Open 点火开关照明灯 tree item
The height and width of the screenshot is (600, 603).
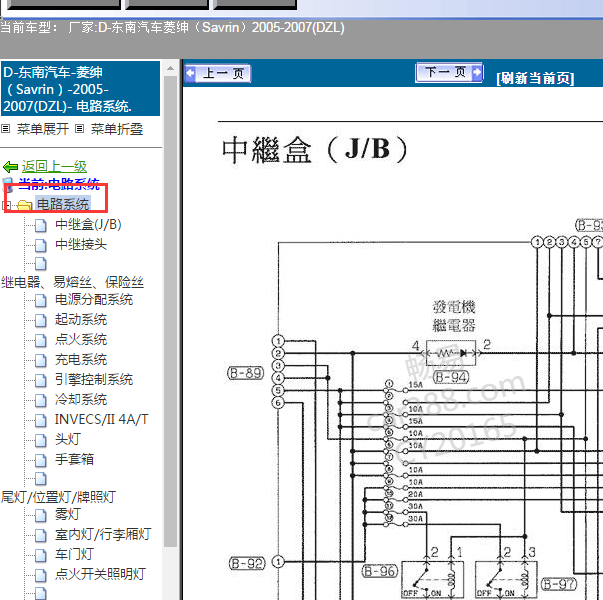click(100, 574)
